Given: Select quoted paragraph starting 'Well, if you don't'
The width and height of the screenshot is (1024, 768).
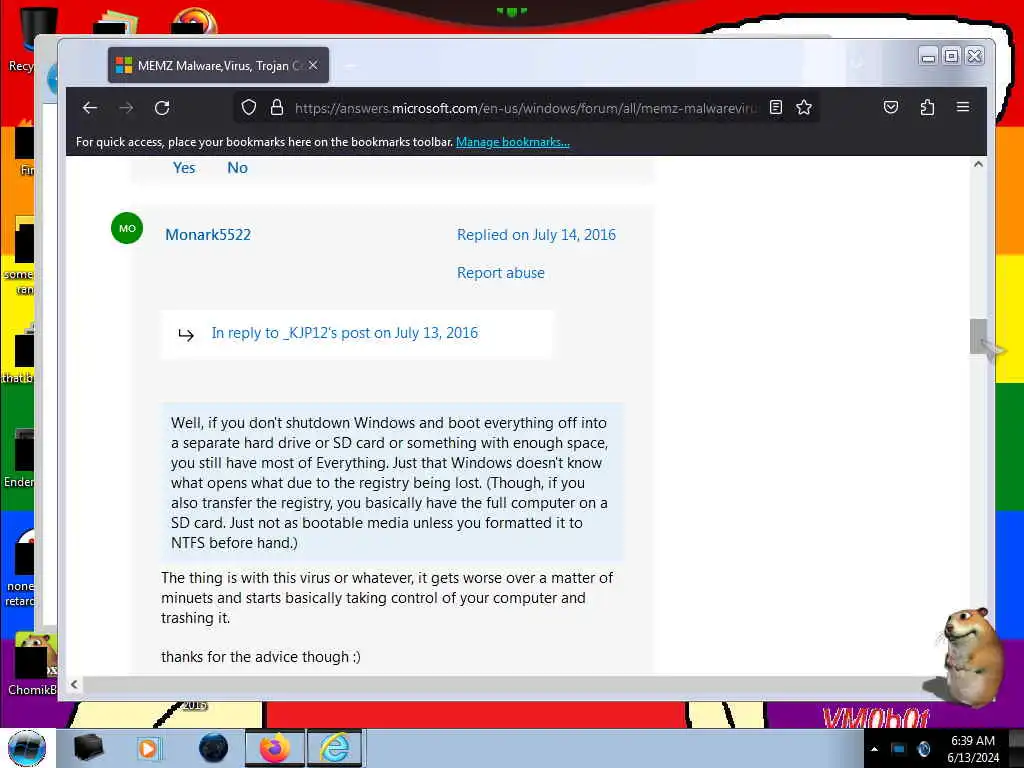Looking at the screenshot, I should pos(391,483).
